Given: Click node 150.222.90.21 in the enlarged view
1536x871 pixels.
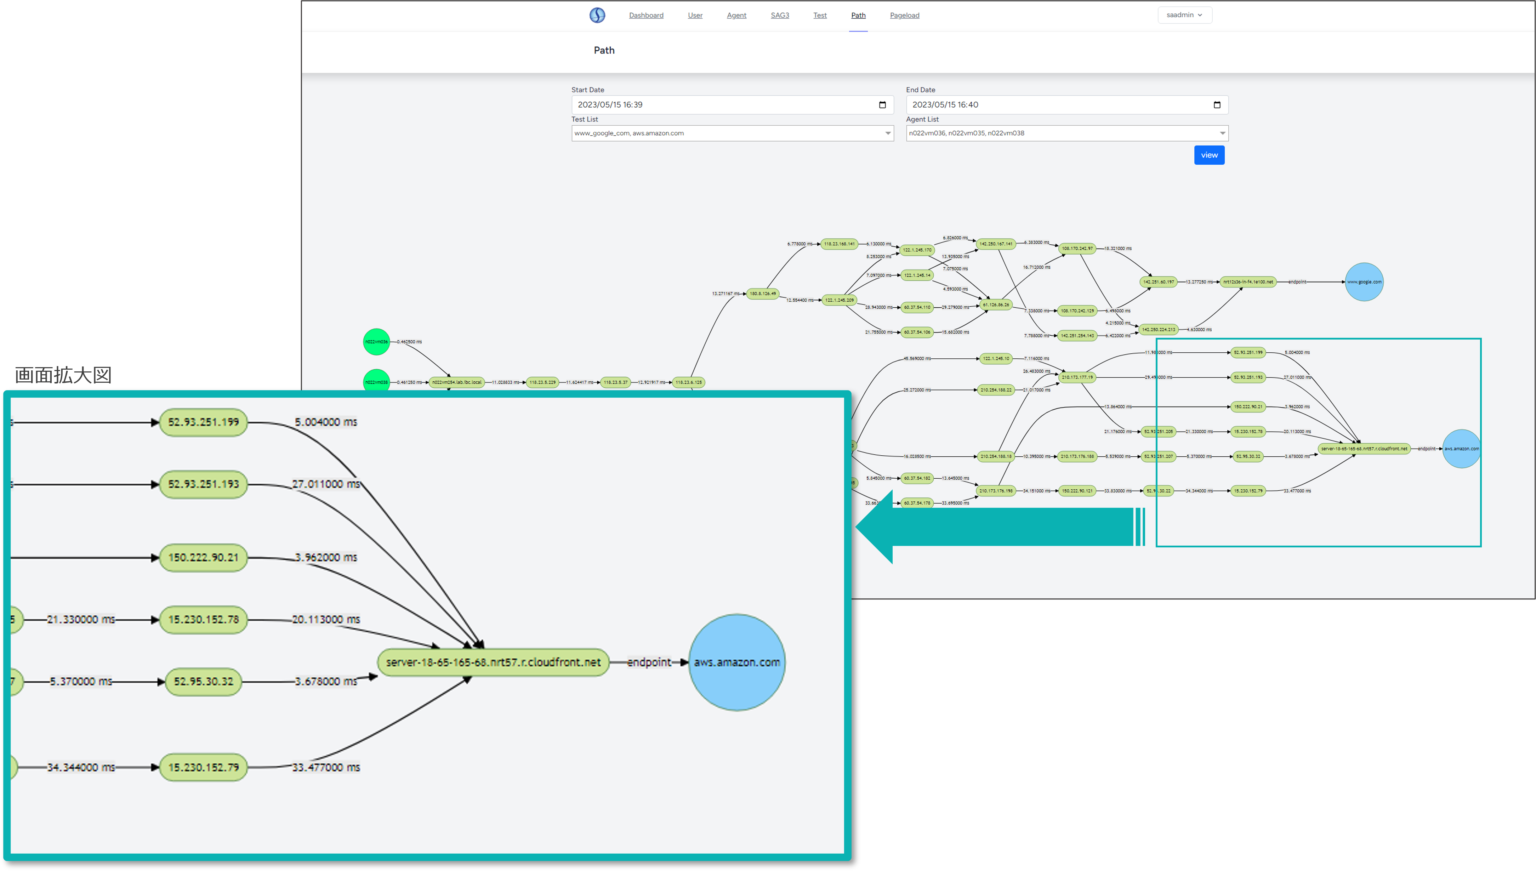Looking at the screenshot, I should click(x=203, y=558).
